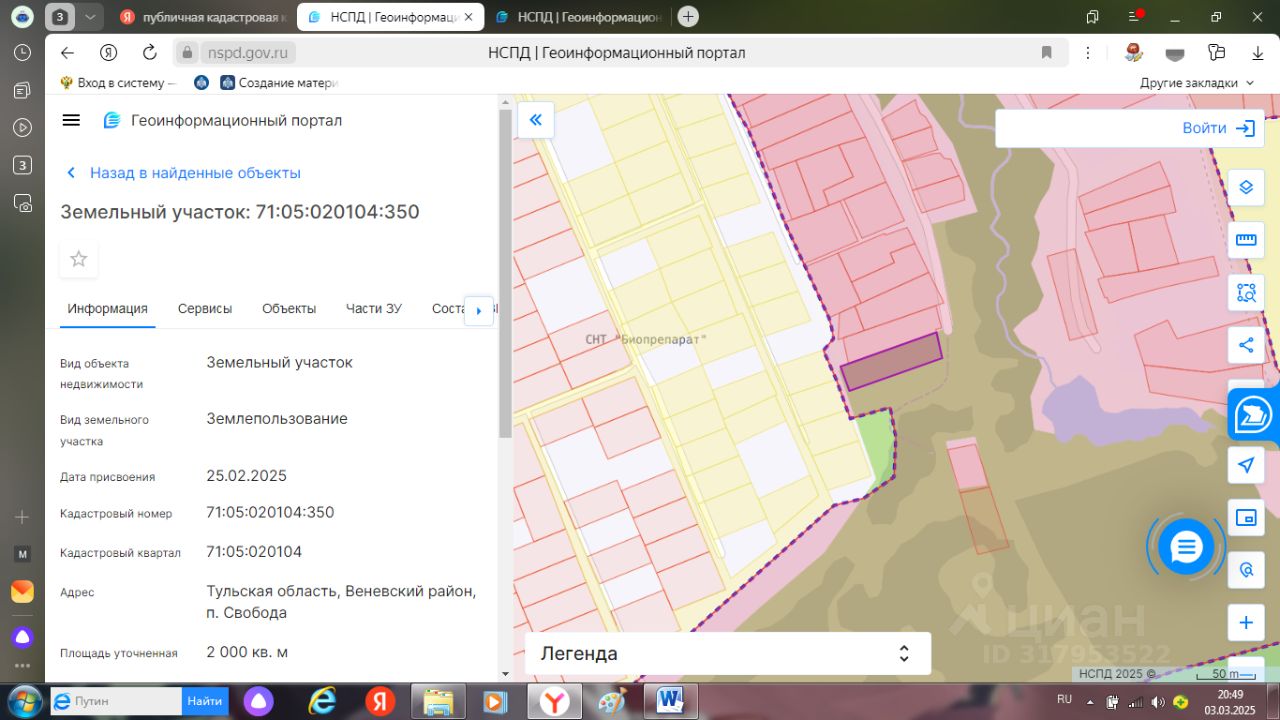Open the hamburger menu of Геоинформационный портал
1280x720 pixels.
(x=71, y=120)
